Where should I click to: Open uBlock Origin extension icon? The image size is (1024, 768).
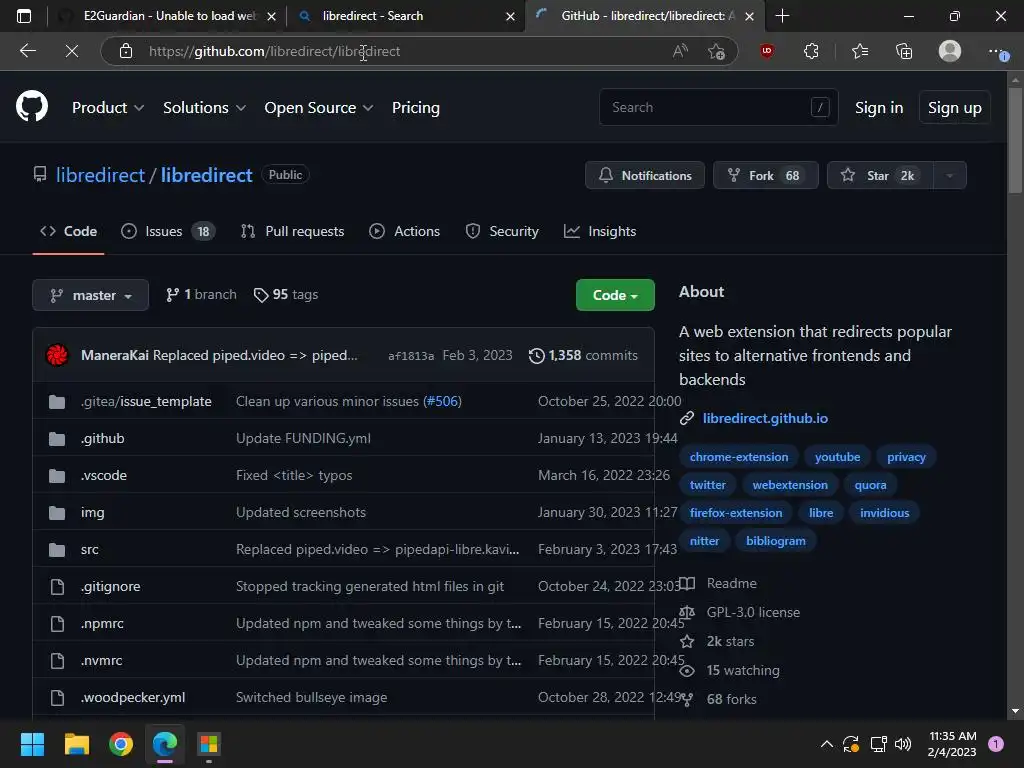[767, 51]
